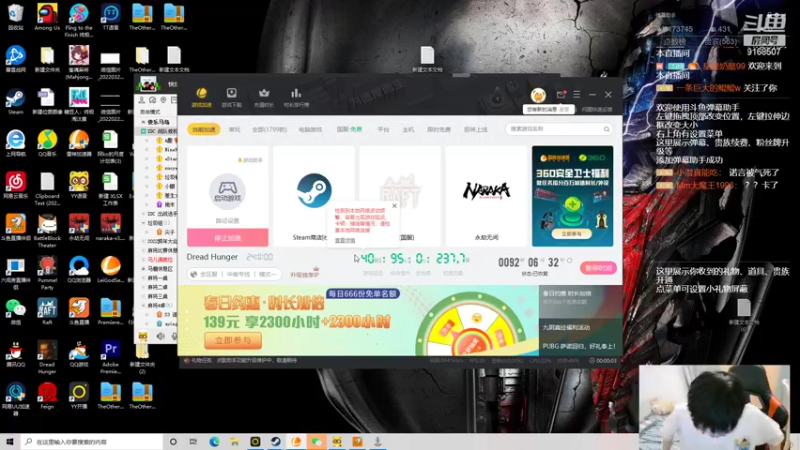Screen dimensions: 800x450
Task: Open Microsoft Edge from taskbar
Action: point(214,441)
